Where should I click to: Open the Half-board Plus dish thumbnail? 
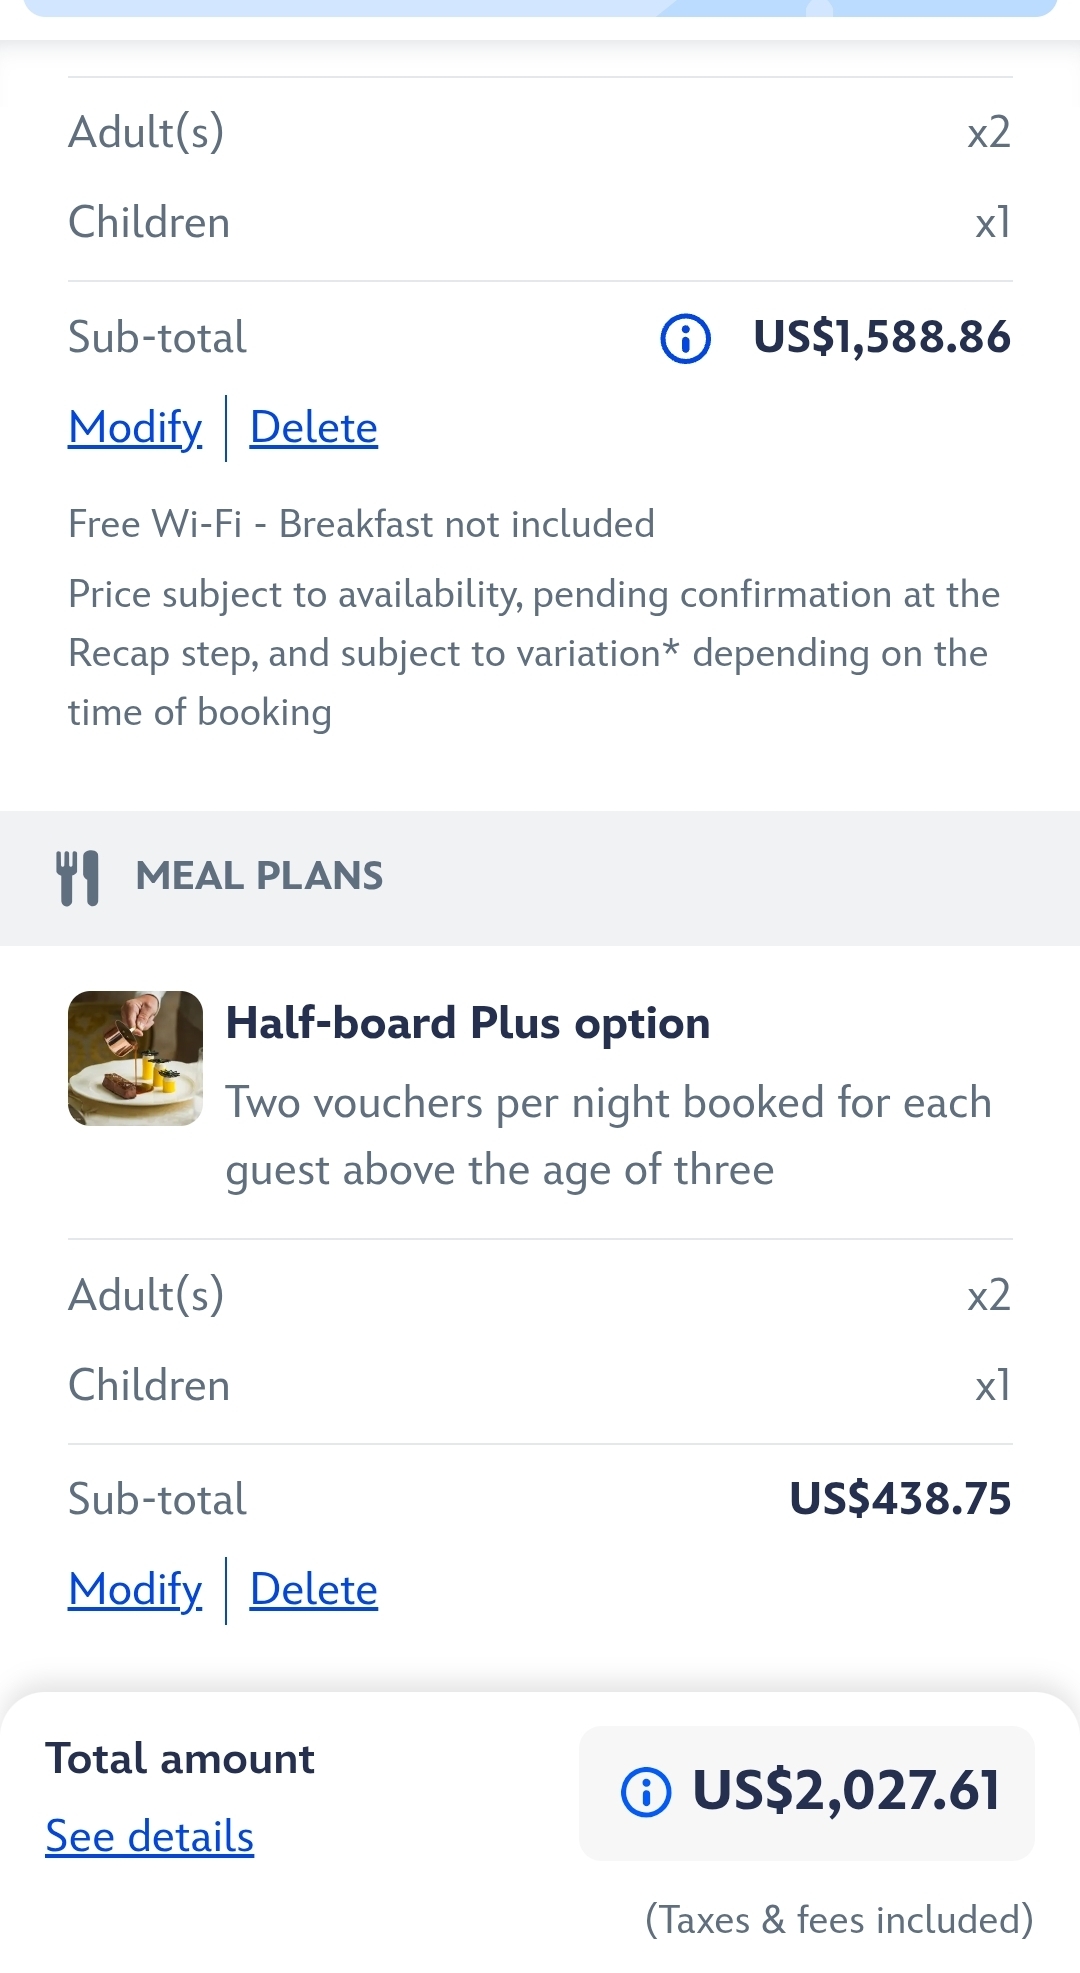pyautogui.click(x=135, y=1058)
